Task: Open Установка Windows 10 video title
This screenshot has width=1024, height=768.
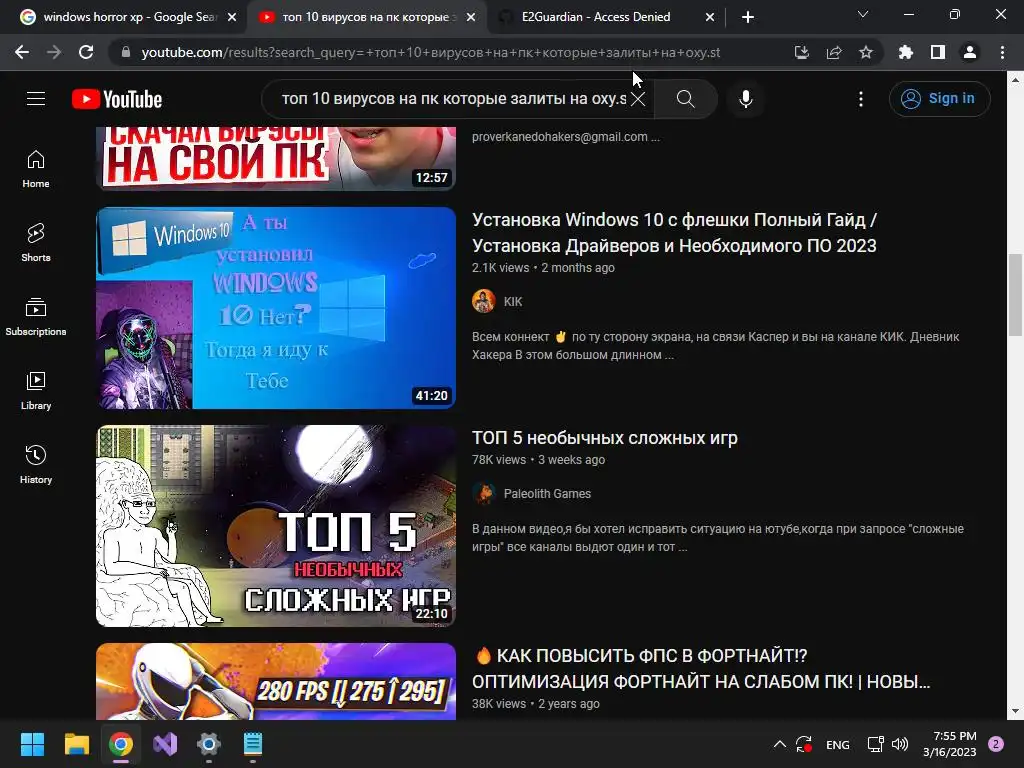Action: [x=675, y=232]
